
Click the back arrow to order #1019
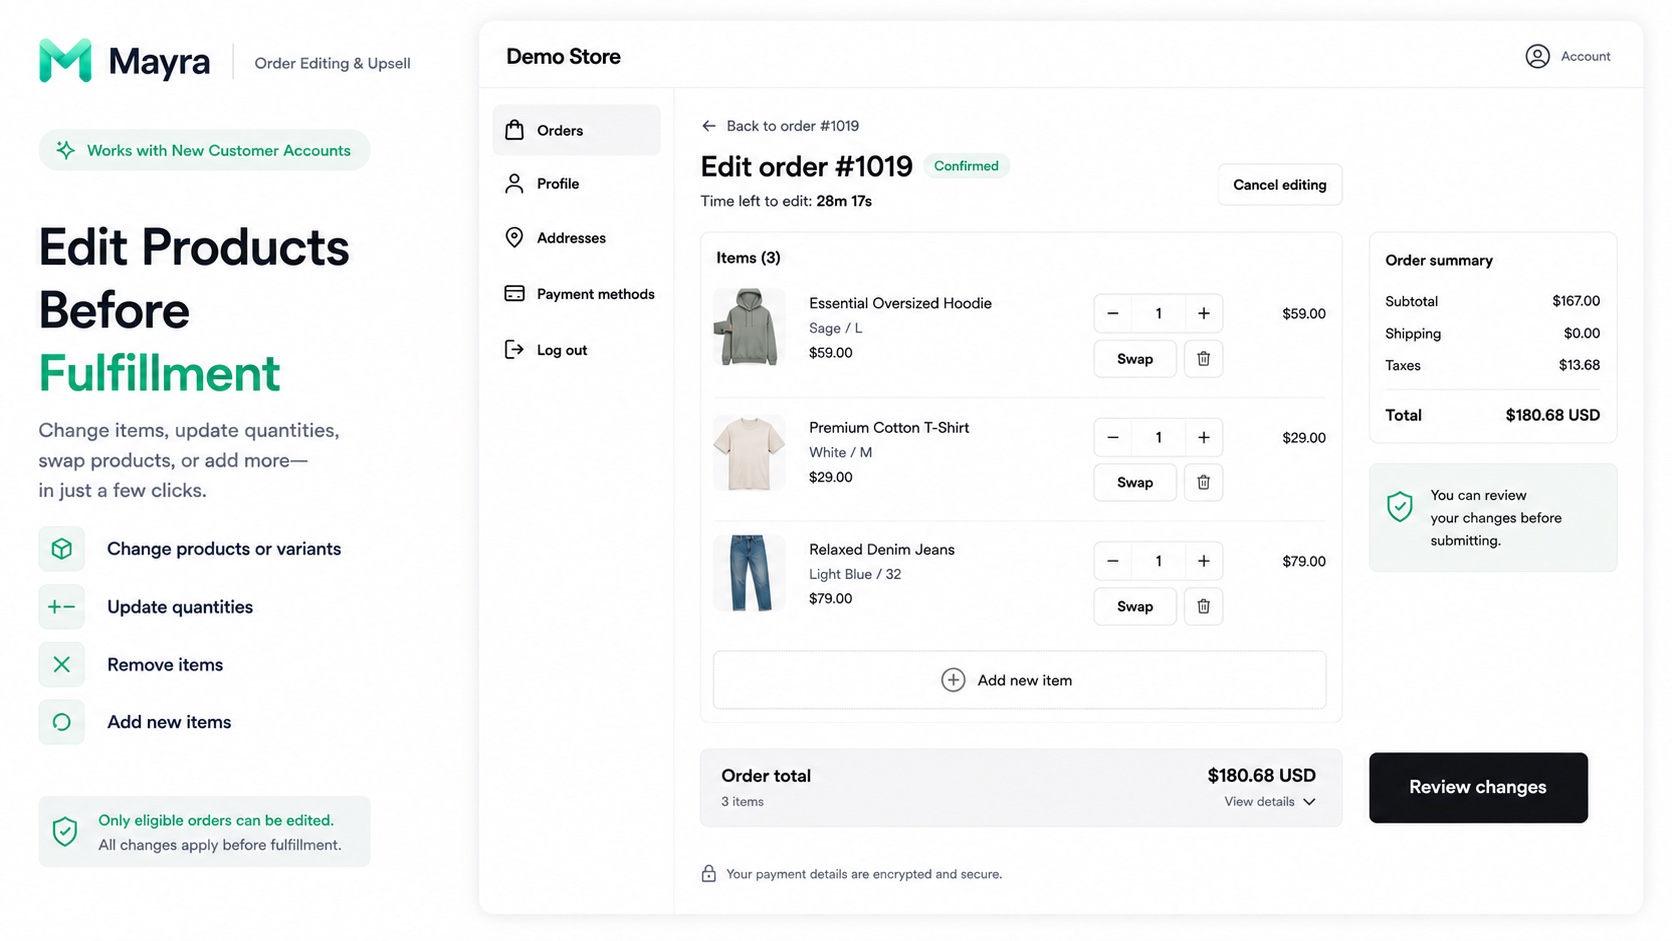click(709, 126)
